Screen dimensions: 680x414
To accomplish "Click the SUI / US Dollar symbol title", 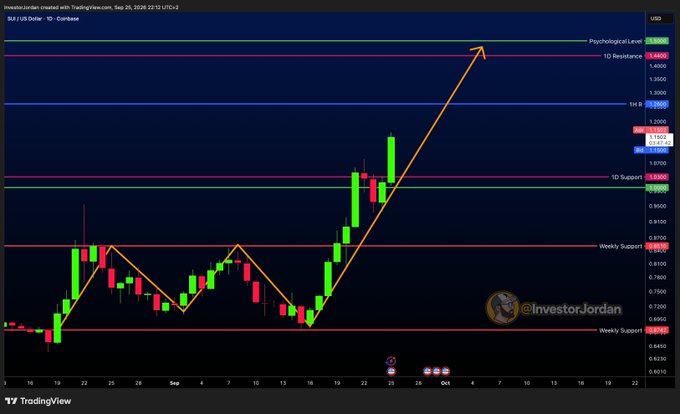I will pos(43,19).
